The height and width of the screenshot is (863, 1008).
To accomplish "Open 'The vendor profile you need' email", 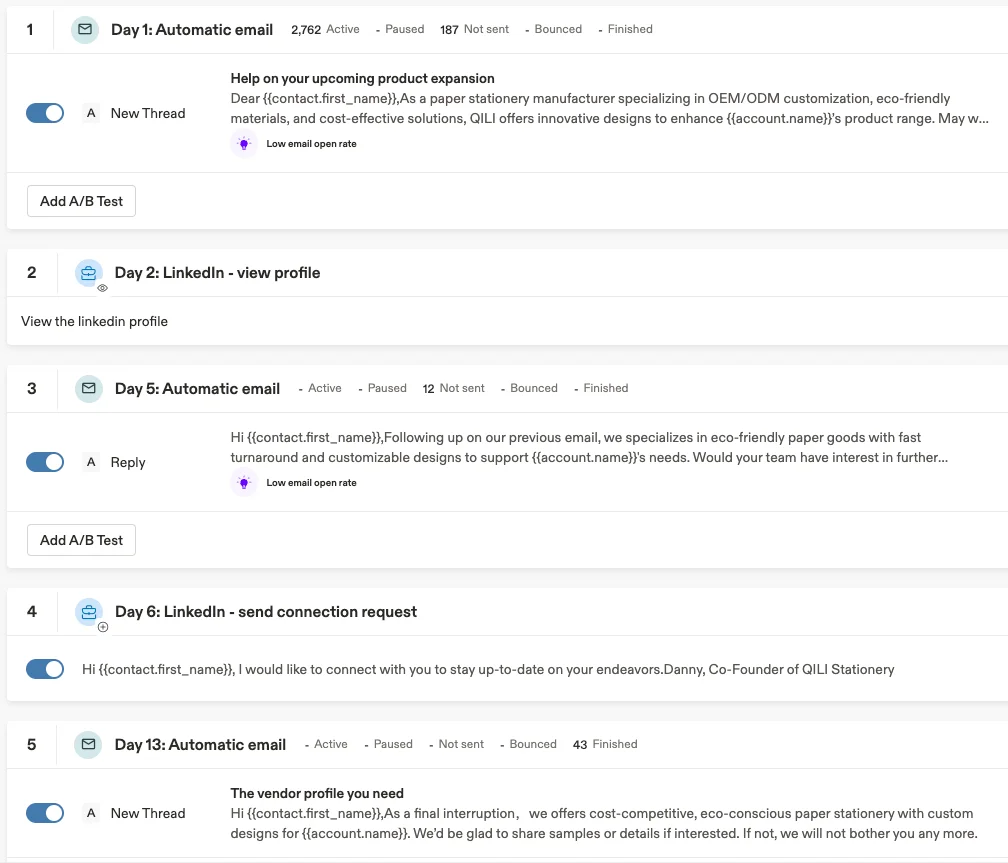I will click(317, 793).
